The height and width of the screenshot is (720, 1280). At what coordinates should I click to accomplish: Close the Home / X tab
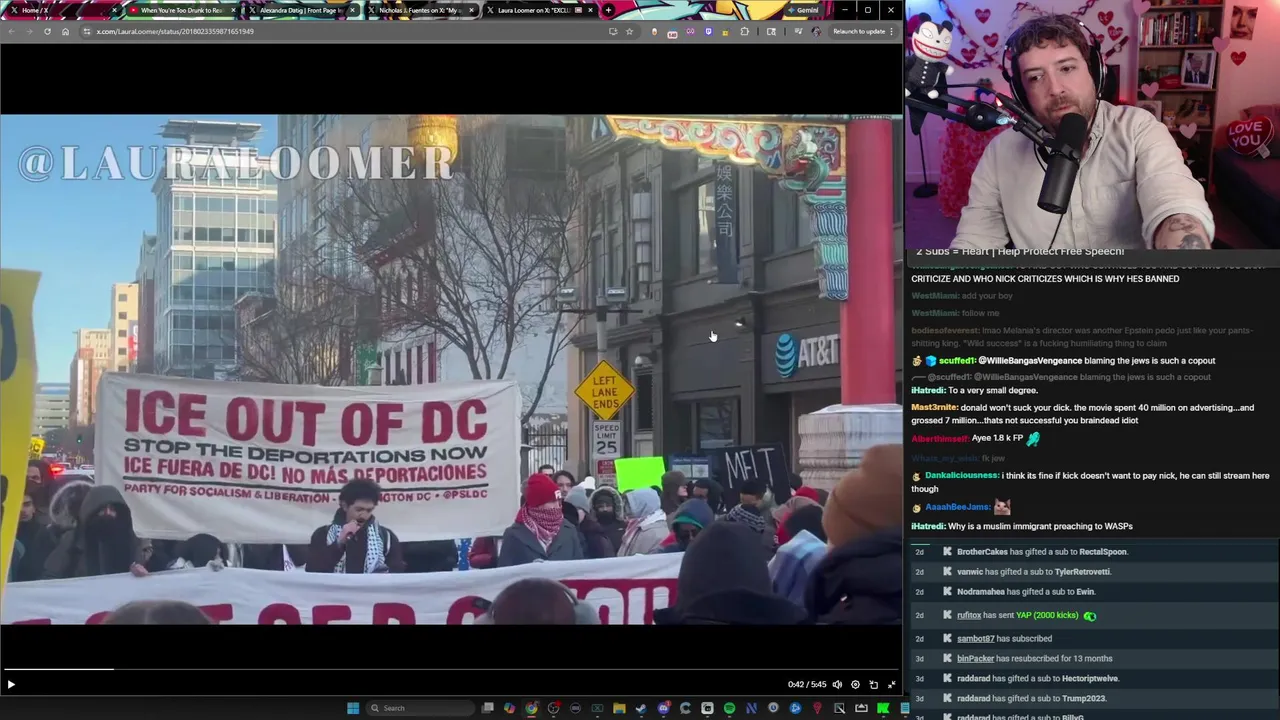tap(113, 10)
